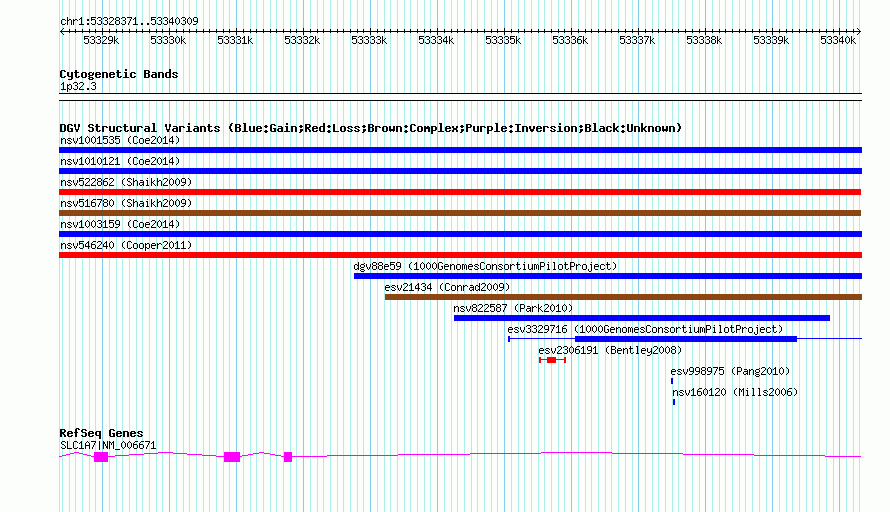Select the second SLC1A7 exon box

(x=232, y=457)
